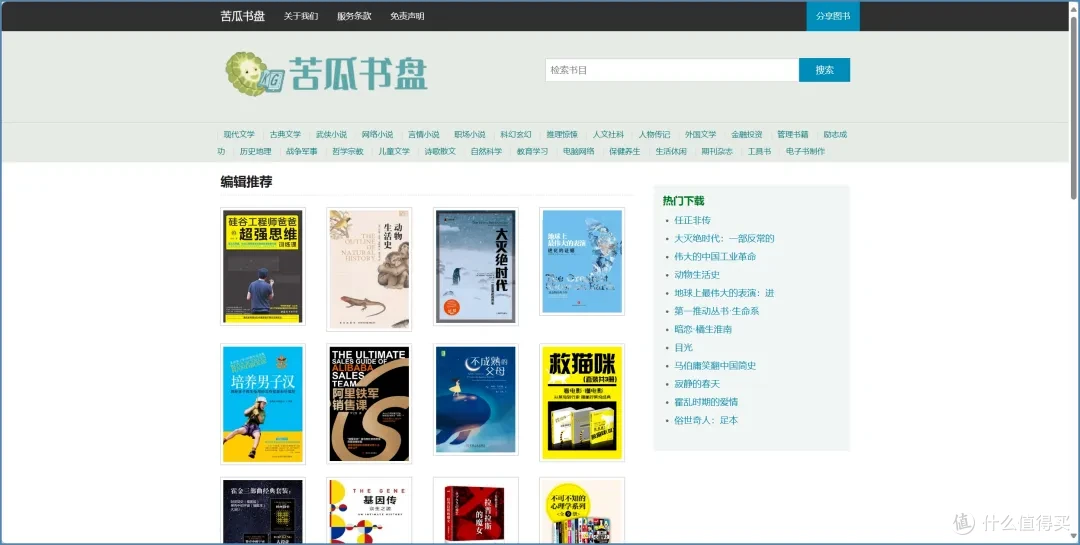Open hot download 目光

pos(683,347)
